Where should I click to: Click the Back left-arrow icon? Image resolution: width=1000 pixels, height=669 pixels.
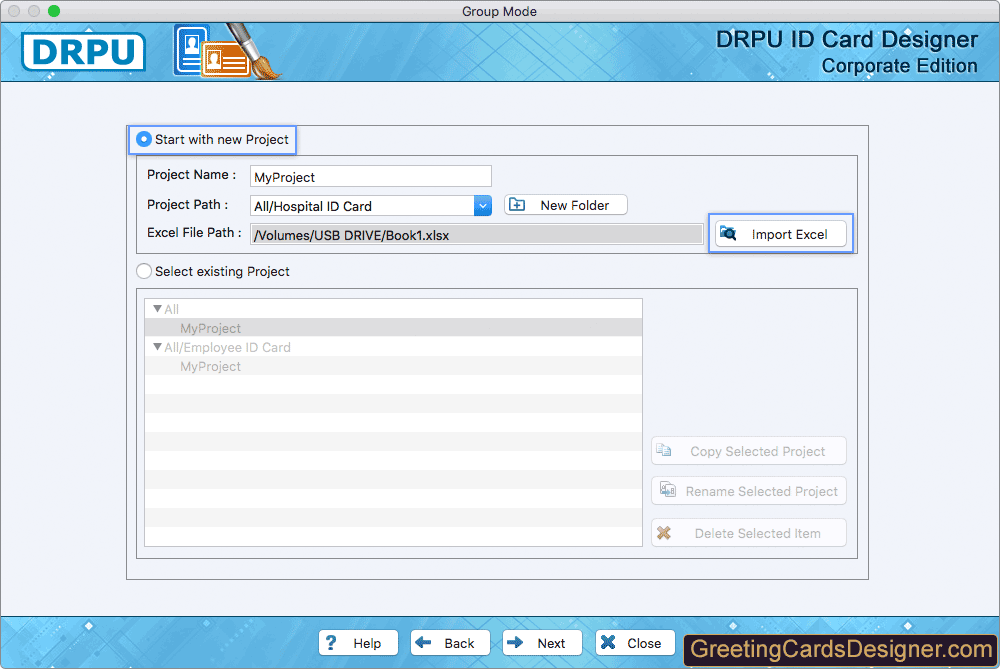(x=423, y=642)
